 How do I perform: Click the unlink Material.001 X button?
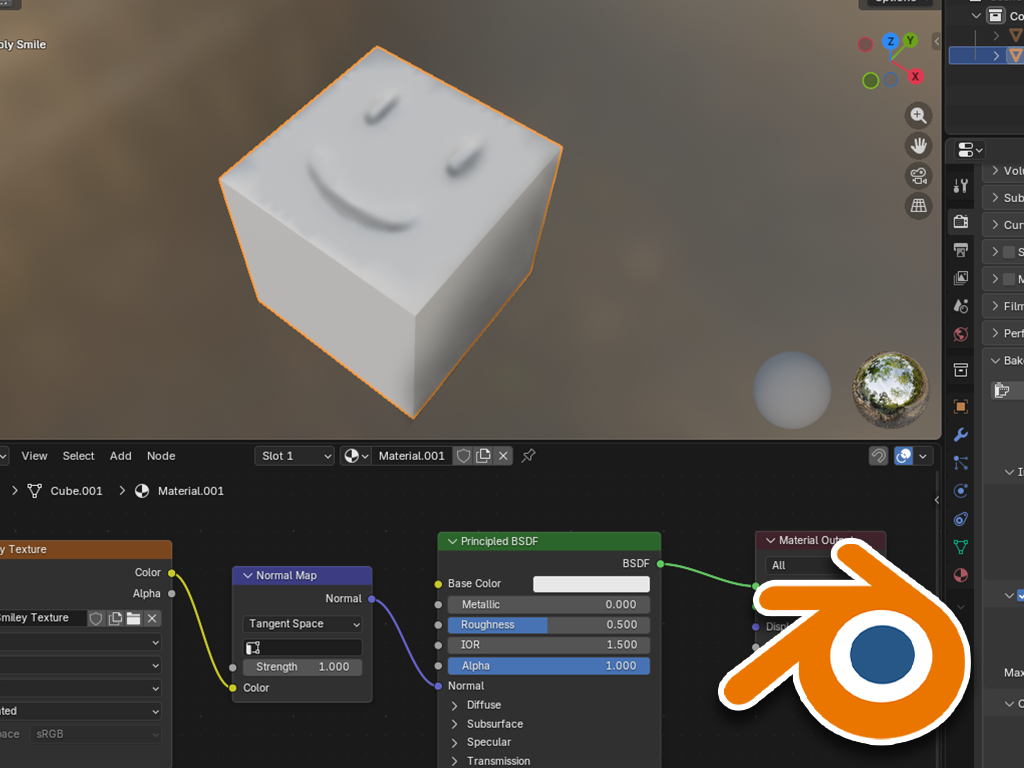[x=503, y=456]
